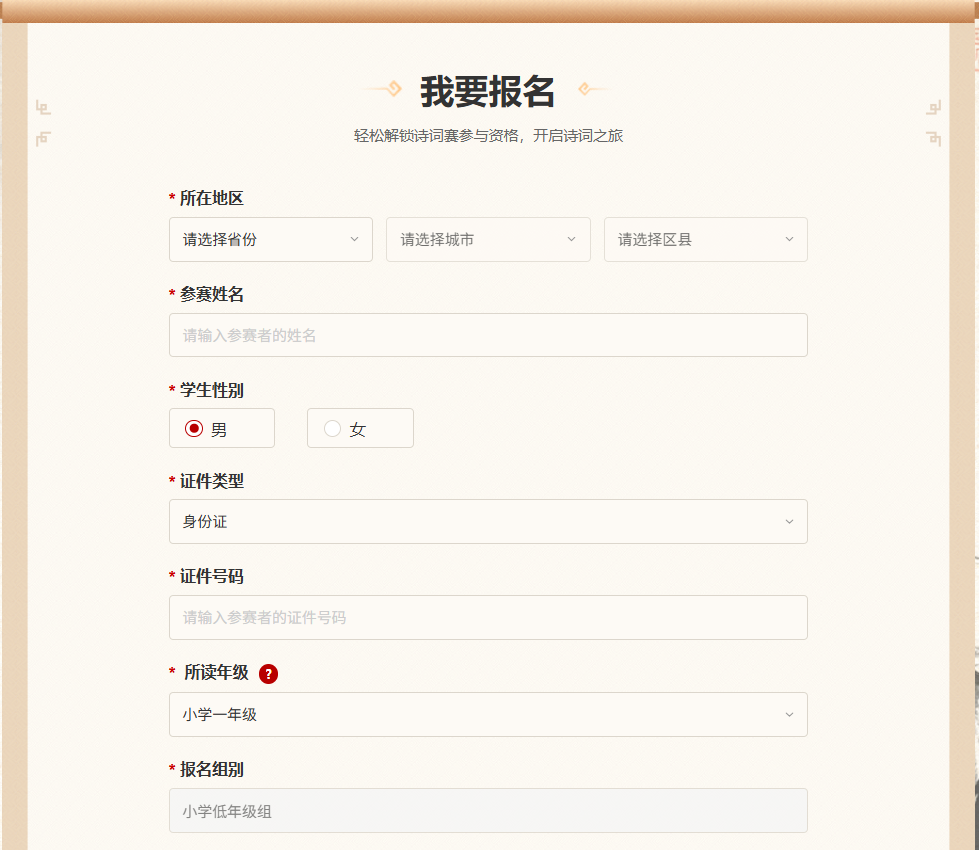Click the red question mark help icon beside 所读年级
This screenshot has width=979, height=850.
point(267,674)
